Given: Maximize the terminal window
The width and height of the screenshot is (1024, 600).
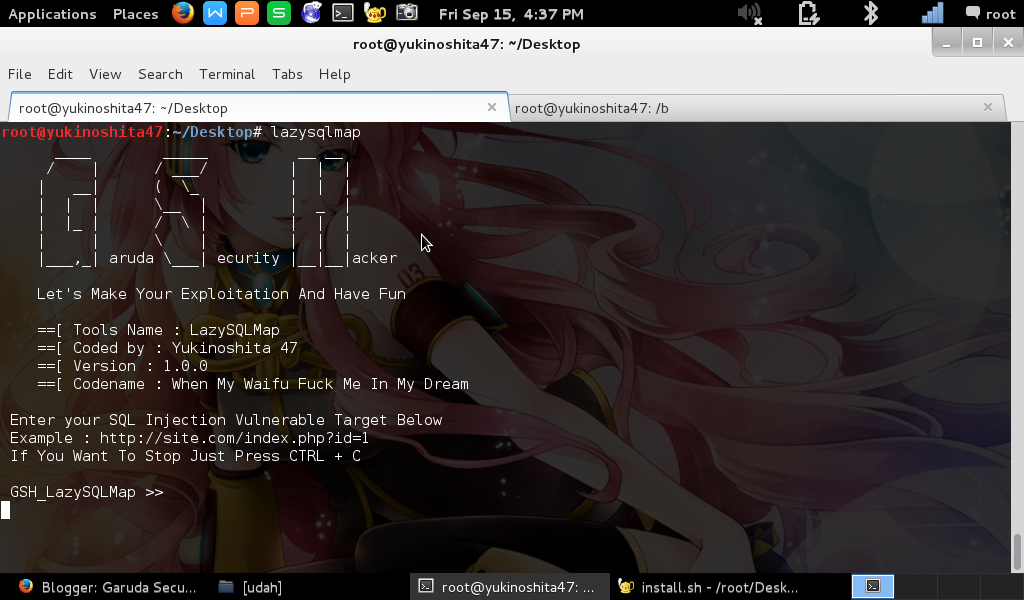Looking at the screenshot, I should click(978, 43).
